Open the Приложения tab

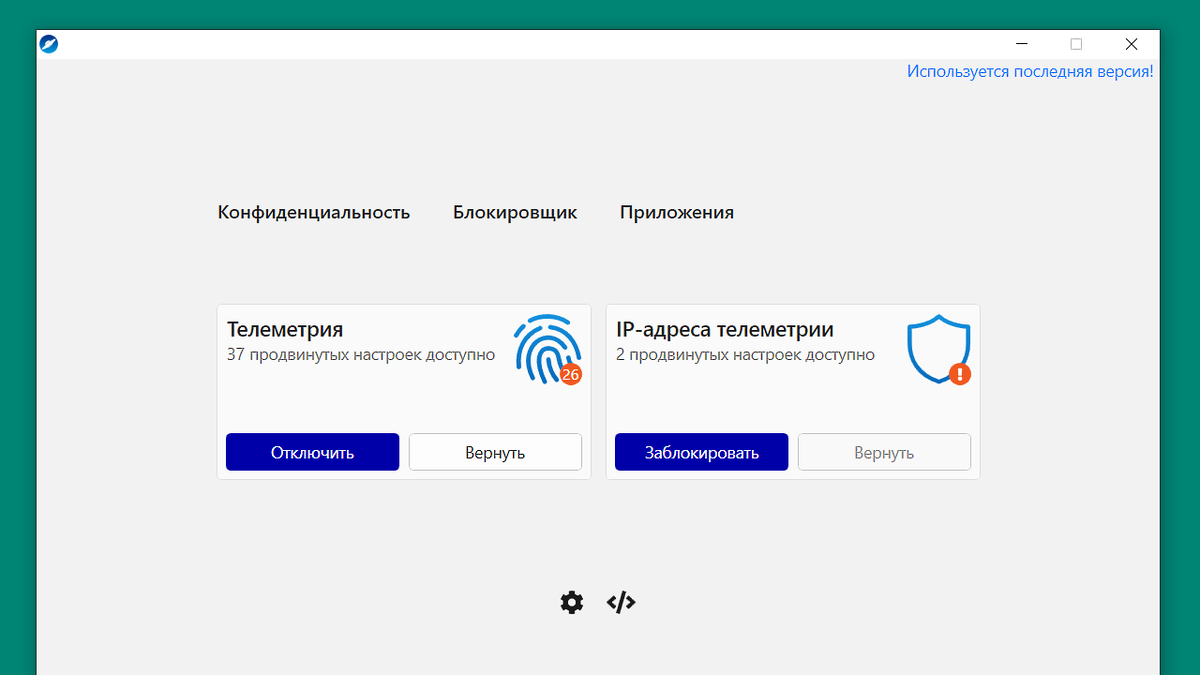pyautogui.click(x=677, y=212)
